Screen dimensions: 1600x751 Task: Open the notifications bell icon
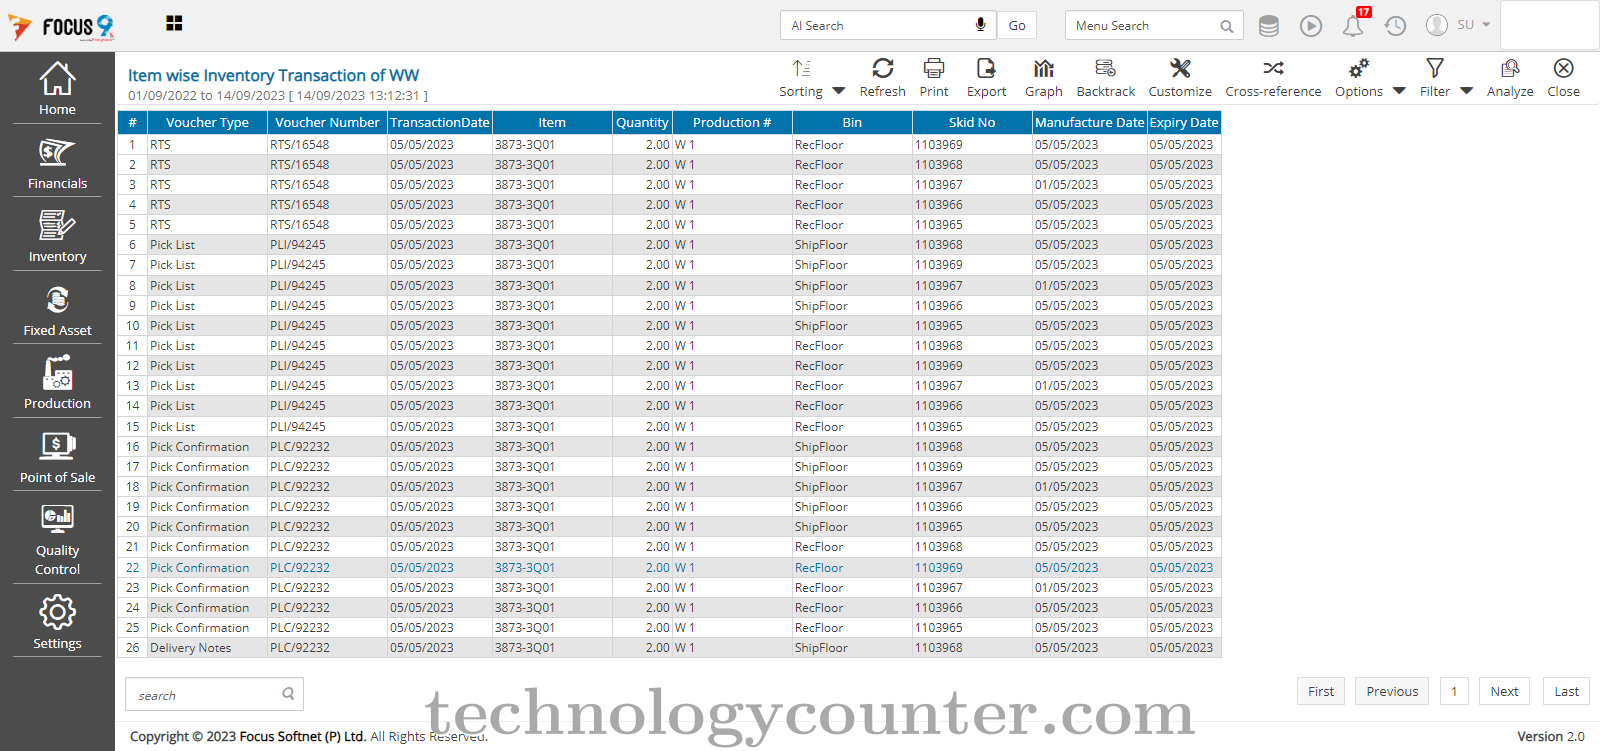tap(1353, 26)
